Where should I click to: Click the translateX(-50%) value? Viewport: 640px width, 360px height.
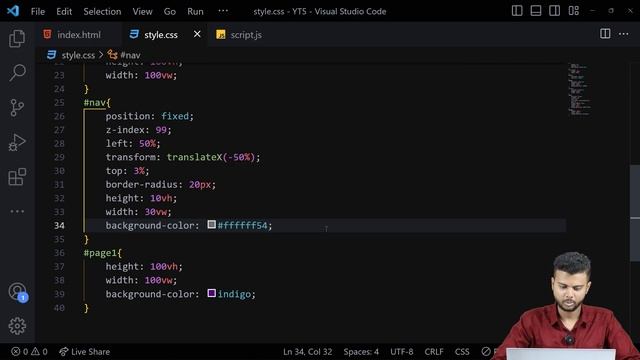211,157
